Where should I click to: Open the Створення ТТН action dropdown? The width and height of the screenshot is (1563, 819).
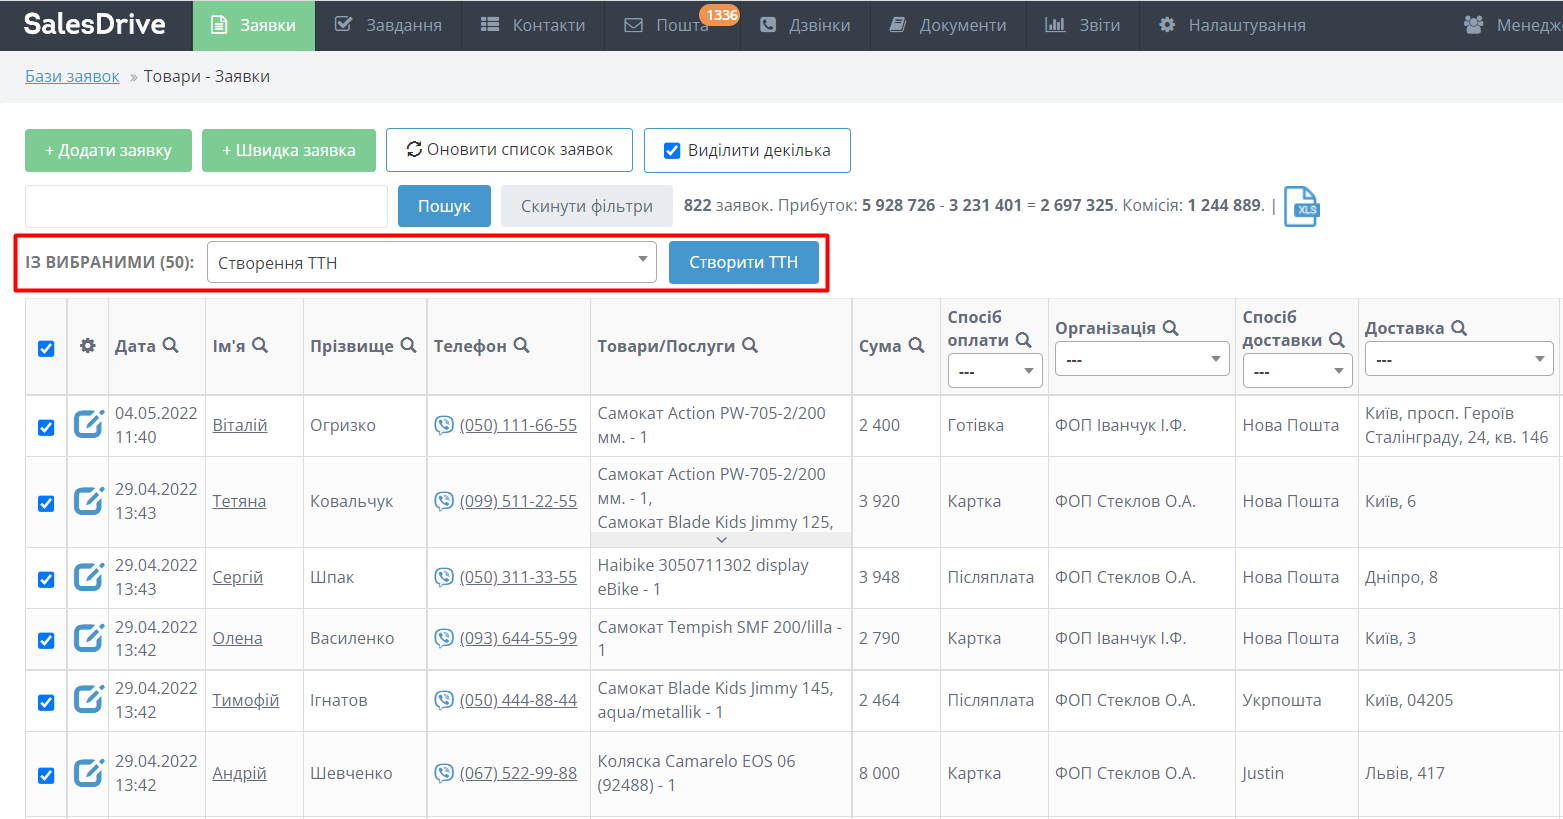click(431, 262)
